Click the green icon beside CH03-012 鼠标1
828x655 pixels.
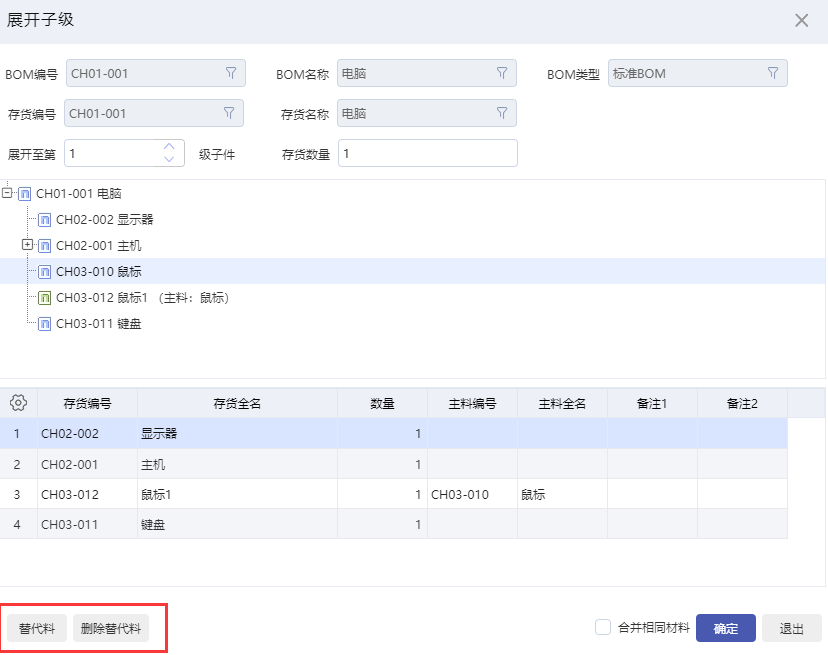coord(45,298)
